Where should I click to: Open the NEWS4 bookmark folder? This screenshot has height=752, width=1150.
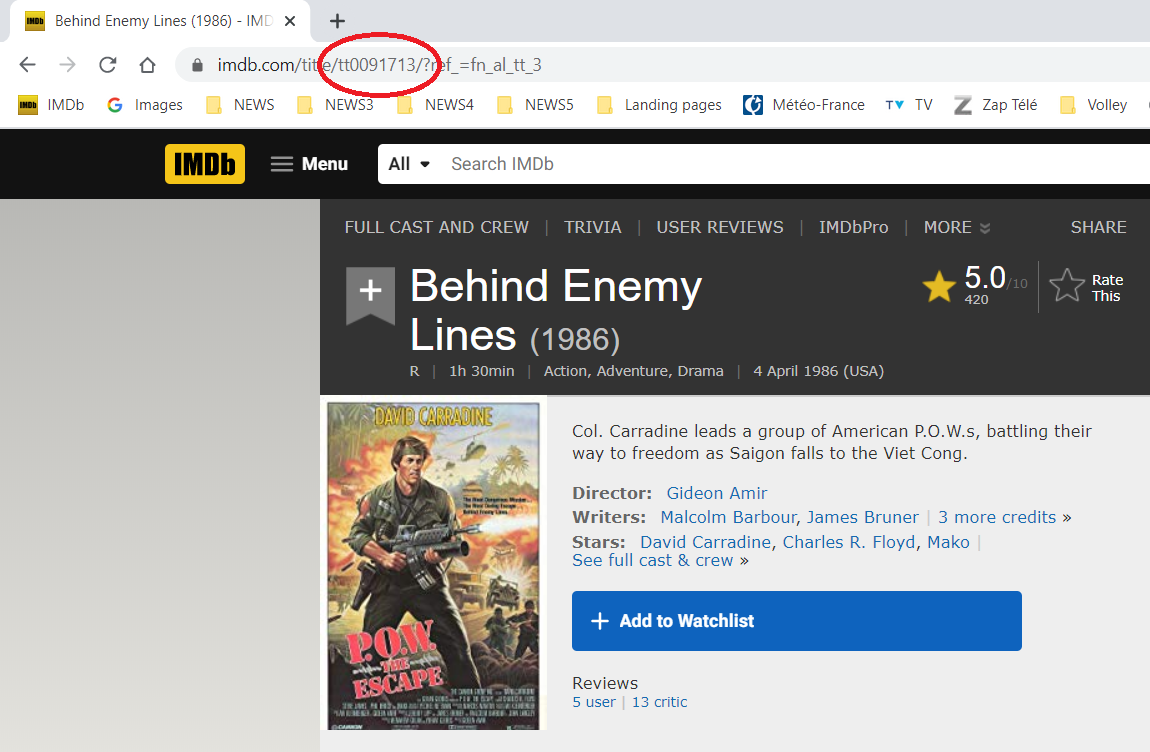coord(435,105)
